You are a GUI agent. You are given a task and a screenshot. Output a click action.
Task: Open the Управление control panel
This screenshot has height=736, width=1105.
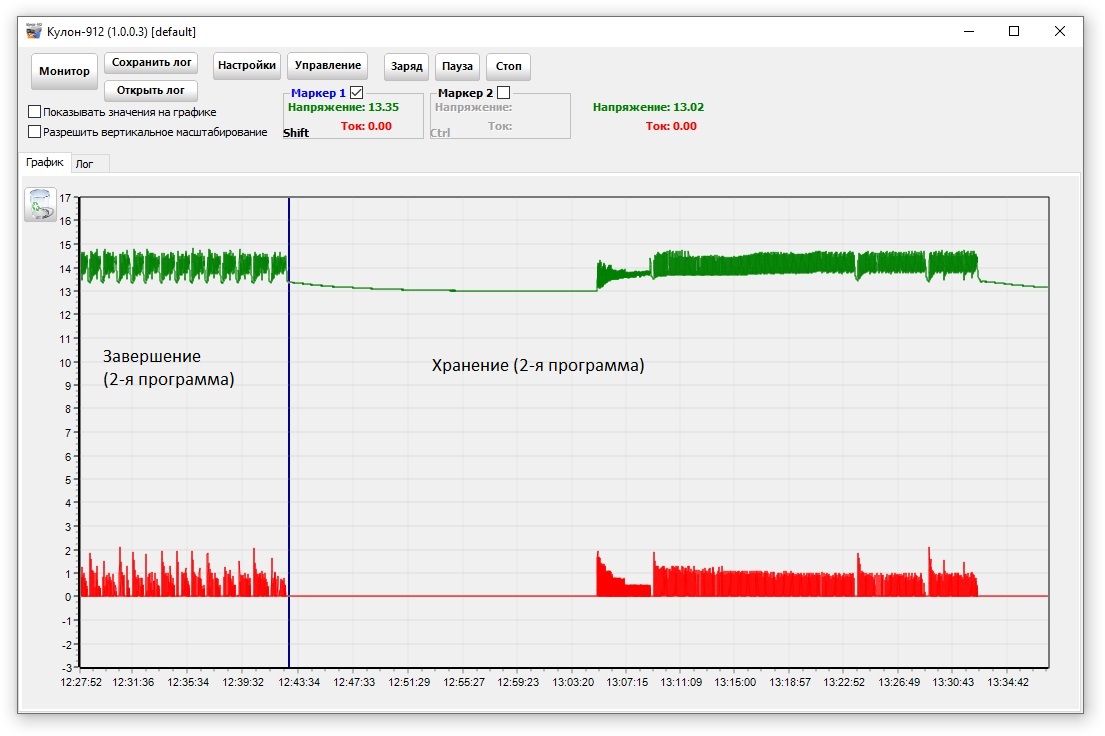327,66
